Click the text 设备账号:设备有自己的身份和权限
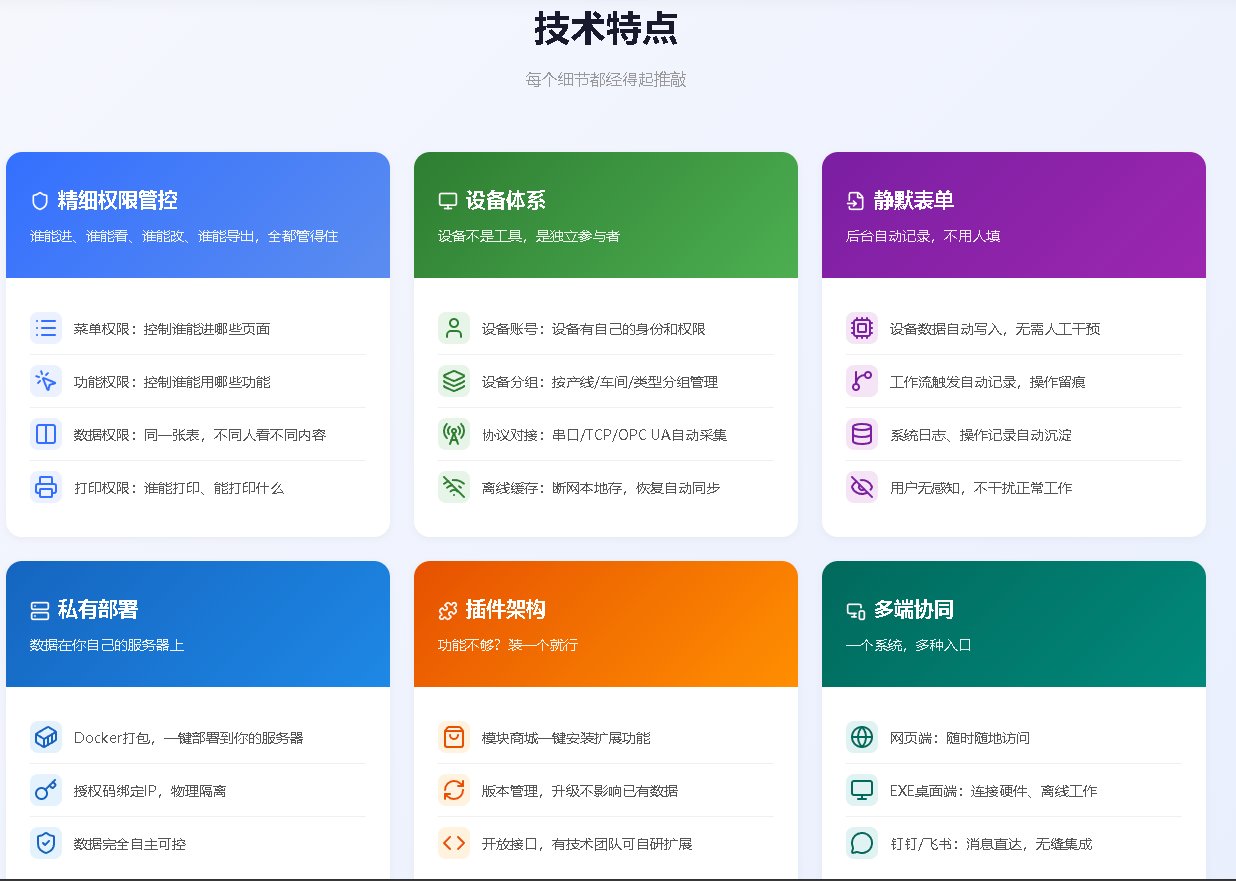The height and width of the screenshot is (881, 1236). coord(594,329)
